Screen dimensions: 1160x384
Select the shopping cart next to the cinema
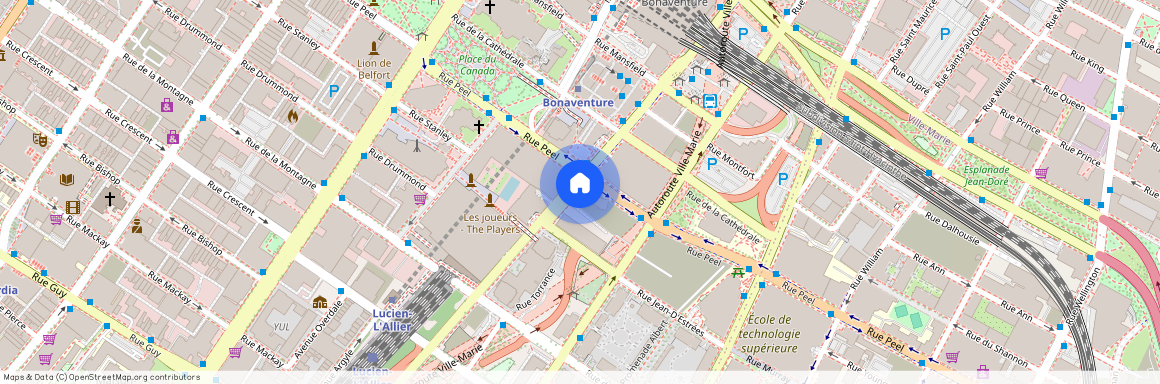point(55,219)
